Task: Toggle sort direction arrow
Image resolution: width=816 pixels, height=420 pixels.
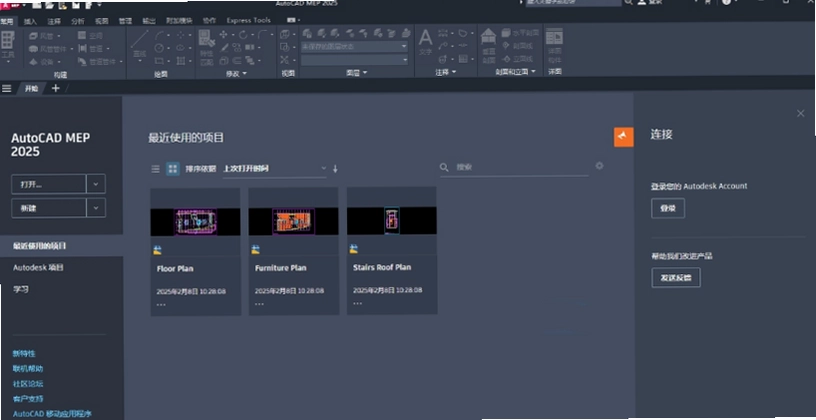Action: pos(335,169)
